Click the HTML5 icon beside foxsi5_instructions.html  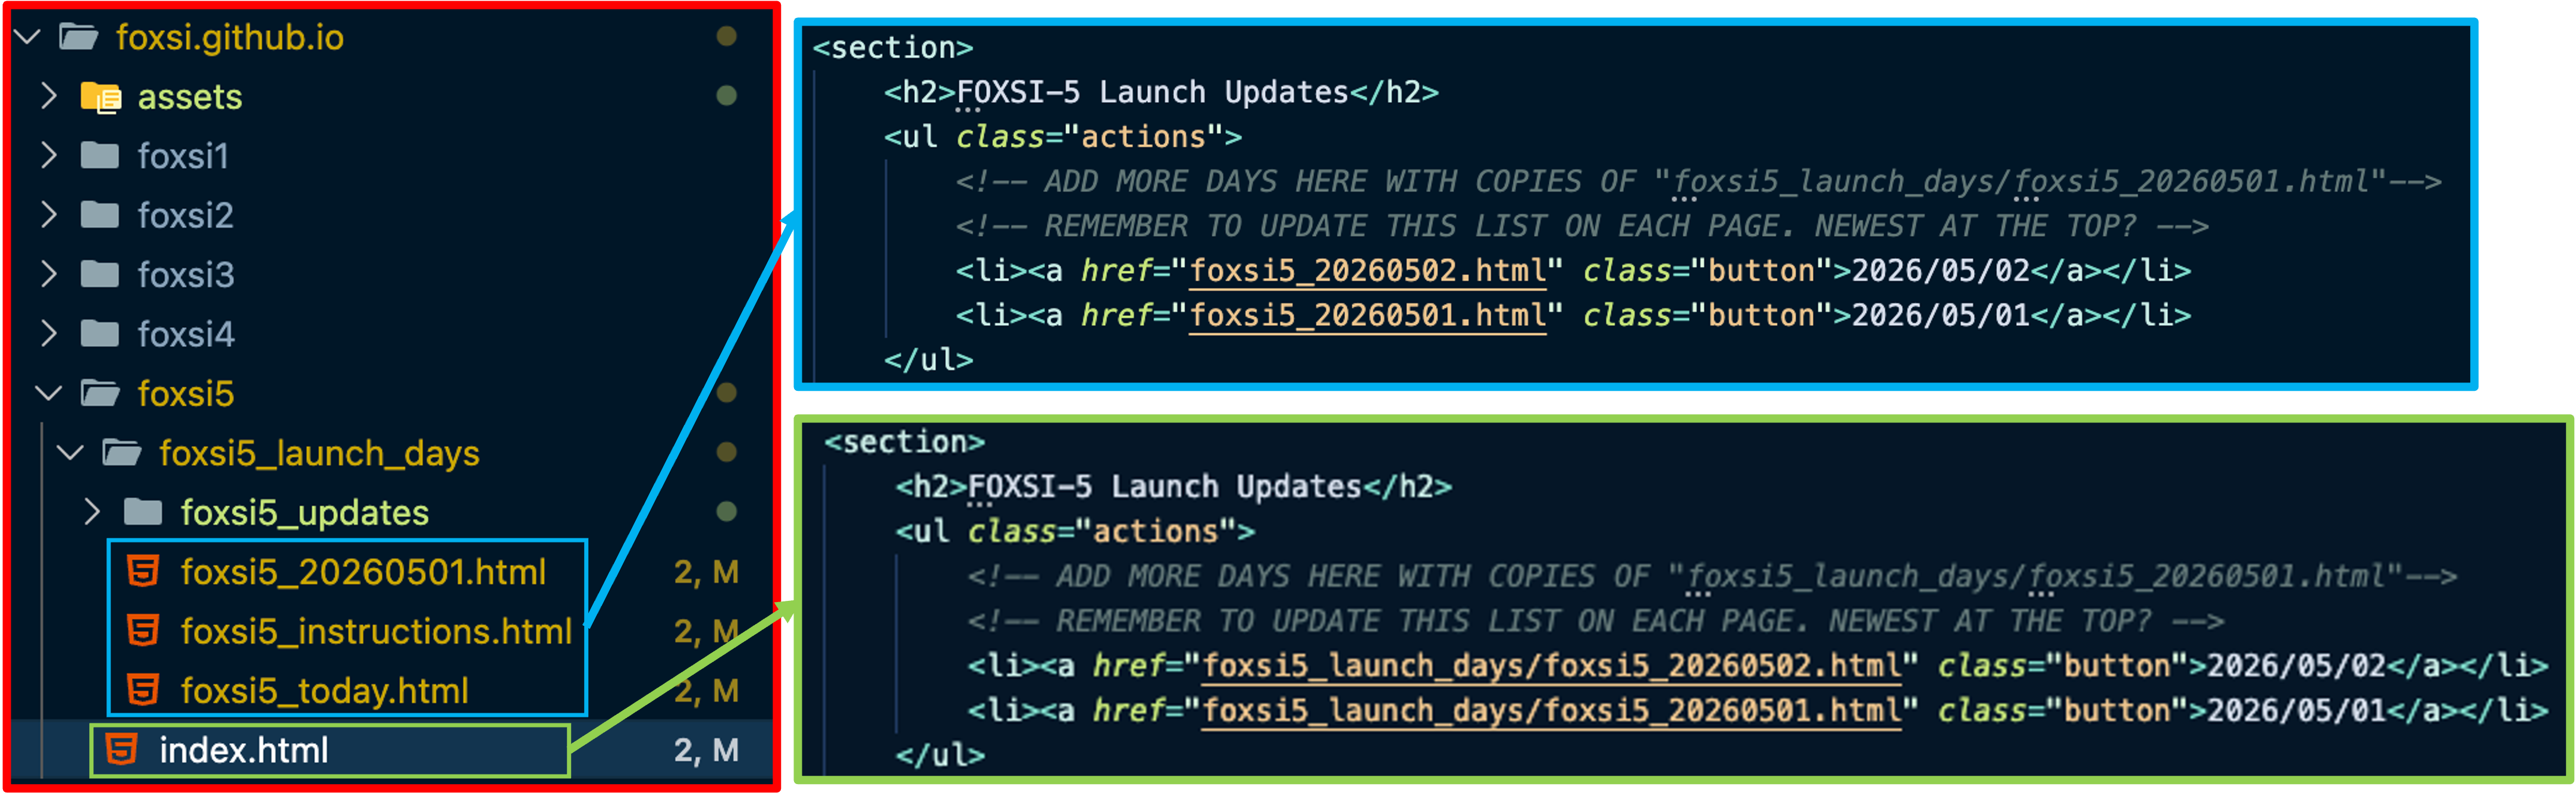point(143,631)
